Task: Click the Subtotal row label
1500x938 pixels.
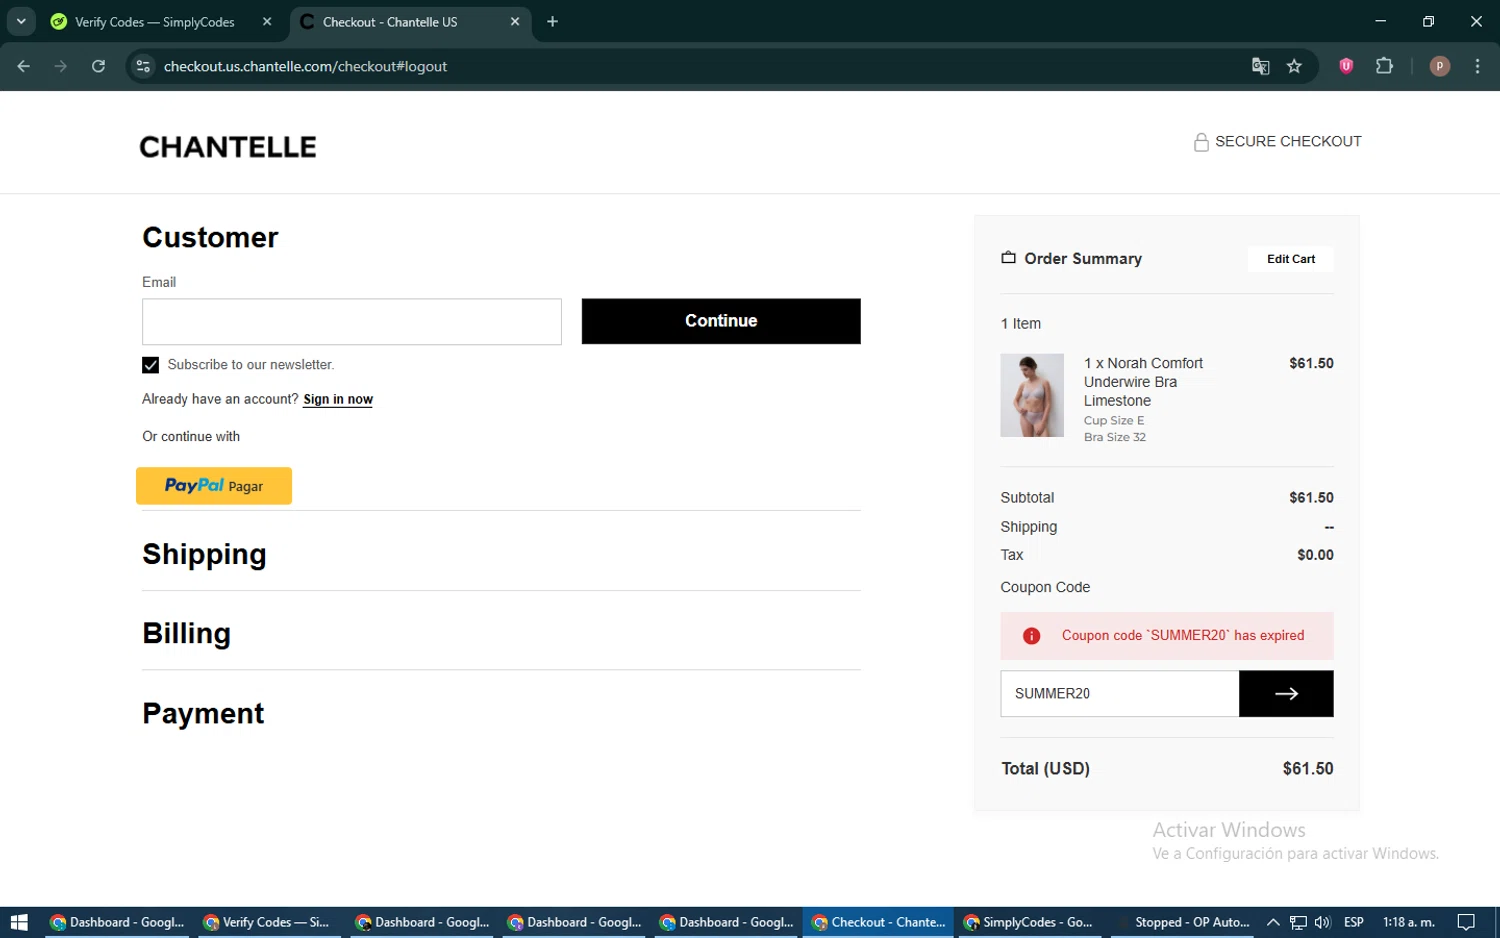Action: [1027, 498]
